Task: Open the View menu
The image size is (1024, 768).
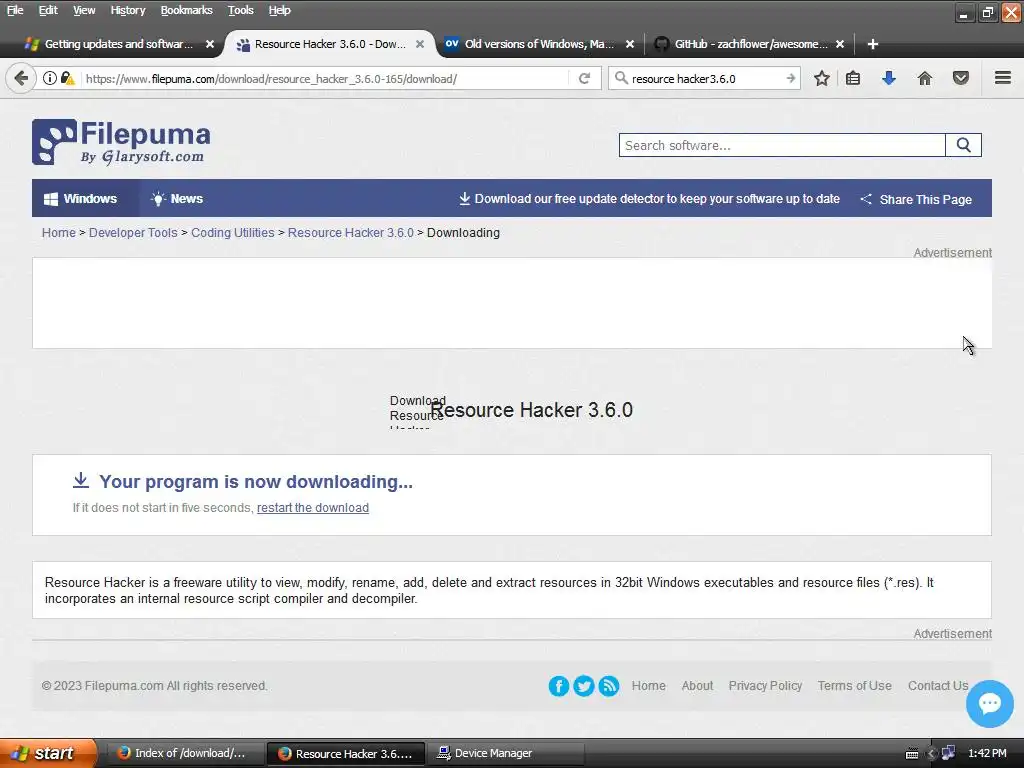Action: coord(84,10)
